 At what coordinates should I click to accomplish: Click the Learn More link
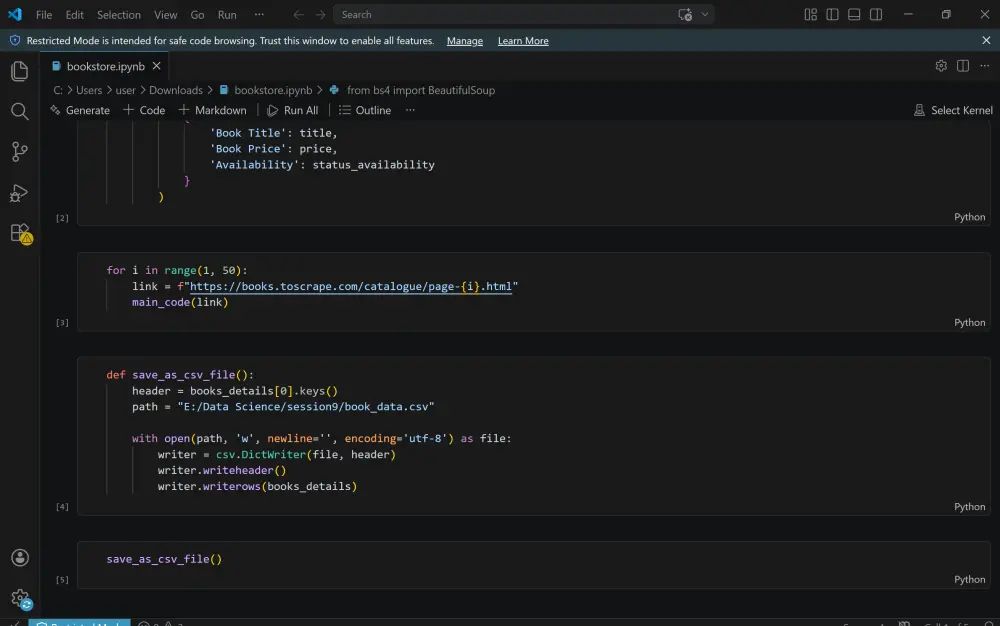pyautogui.click(x=523, y=41)
